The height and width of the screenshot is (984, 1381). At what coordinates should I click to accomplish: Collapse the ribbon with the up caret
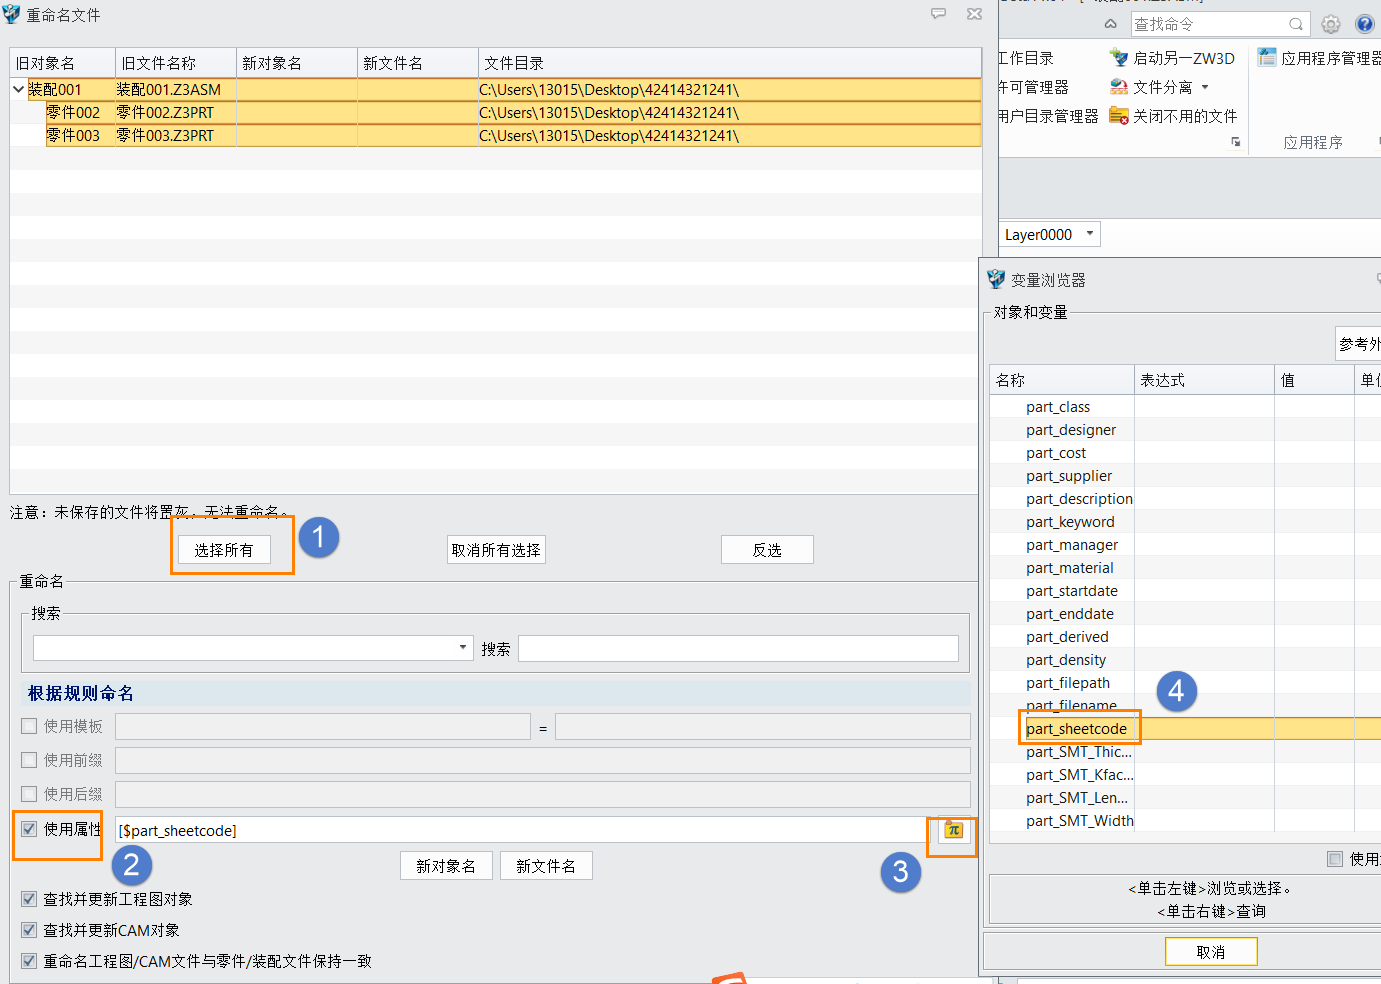1111,24
